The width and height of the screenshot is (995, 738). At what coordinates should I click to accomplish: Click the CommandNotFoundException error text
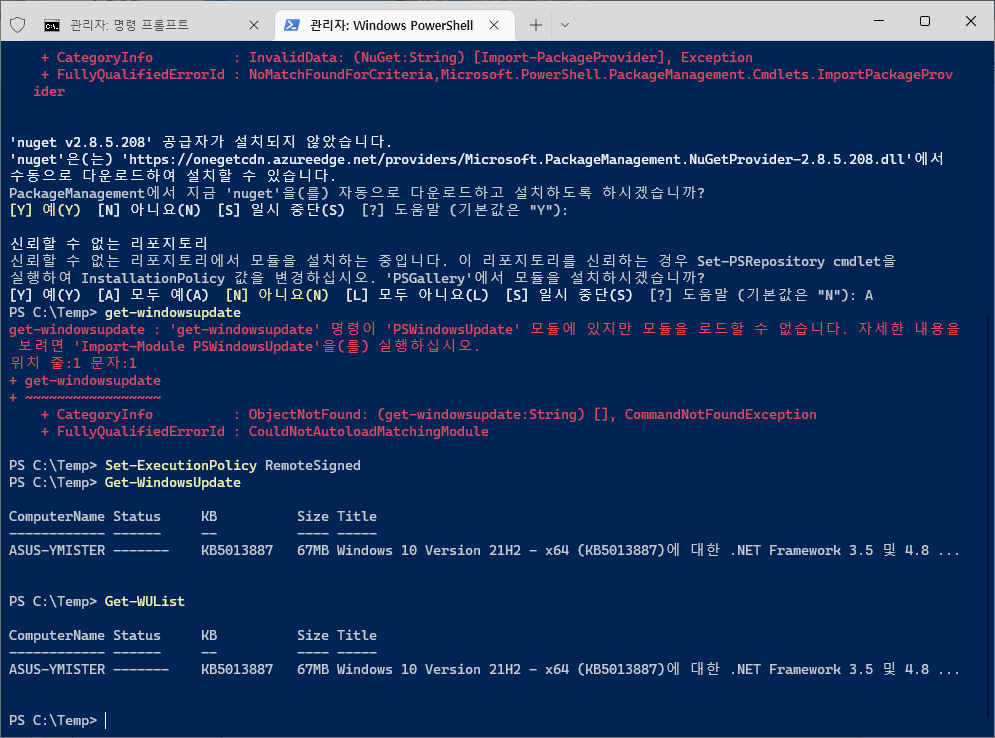tap(720, 414)
